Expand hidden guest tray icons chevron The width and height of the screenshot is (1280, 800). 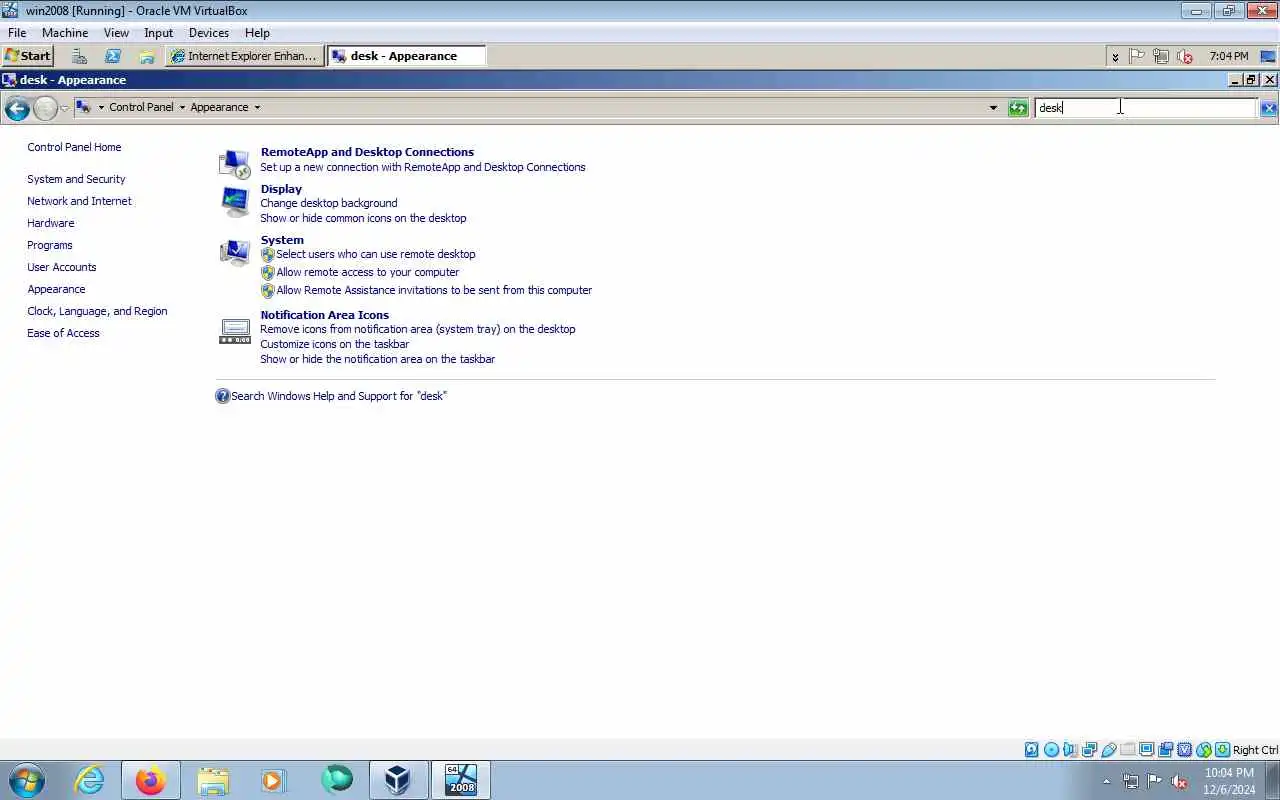[1115, 57]
